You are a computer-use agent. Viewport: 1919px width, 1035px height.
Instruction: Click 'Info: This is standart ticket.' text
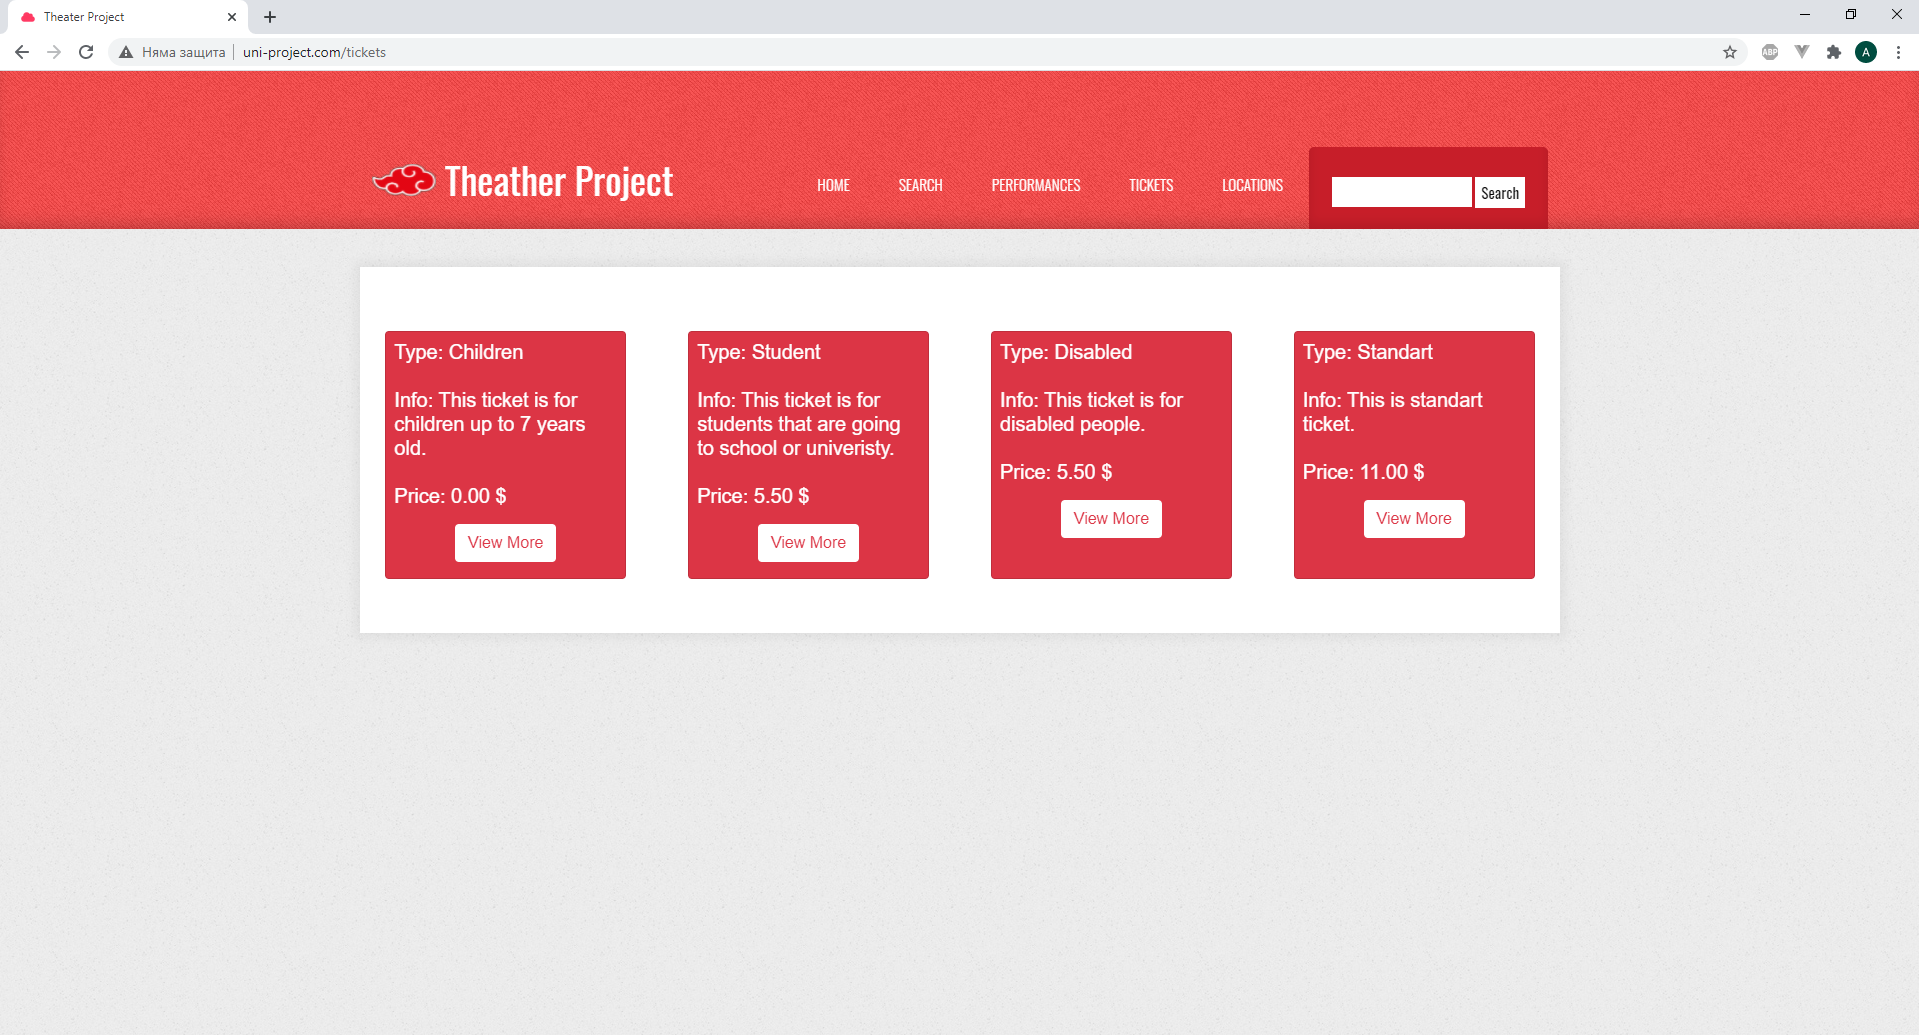point(1392,412)
